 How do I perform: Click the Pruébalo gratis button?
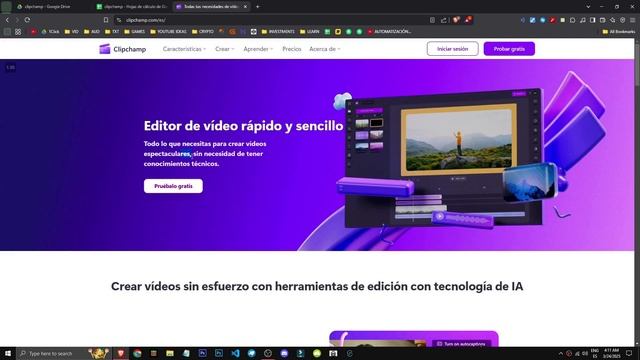tap(173, 186)
